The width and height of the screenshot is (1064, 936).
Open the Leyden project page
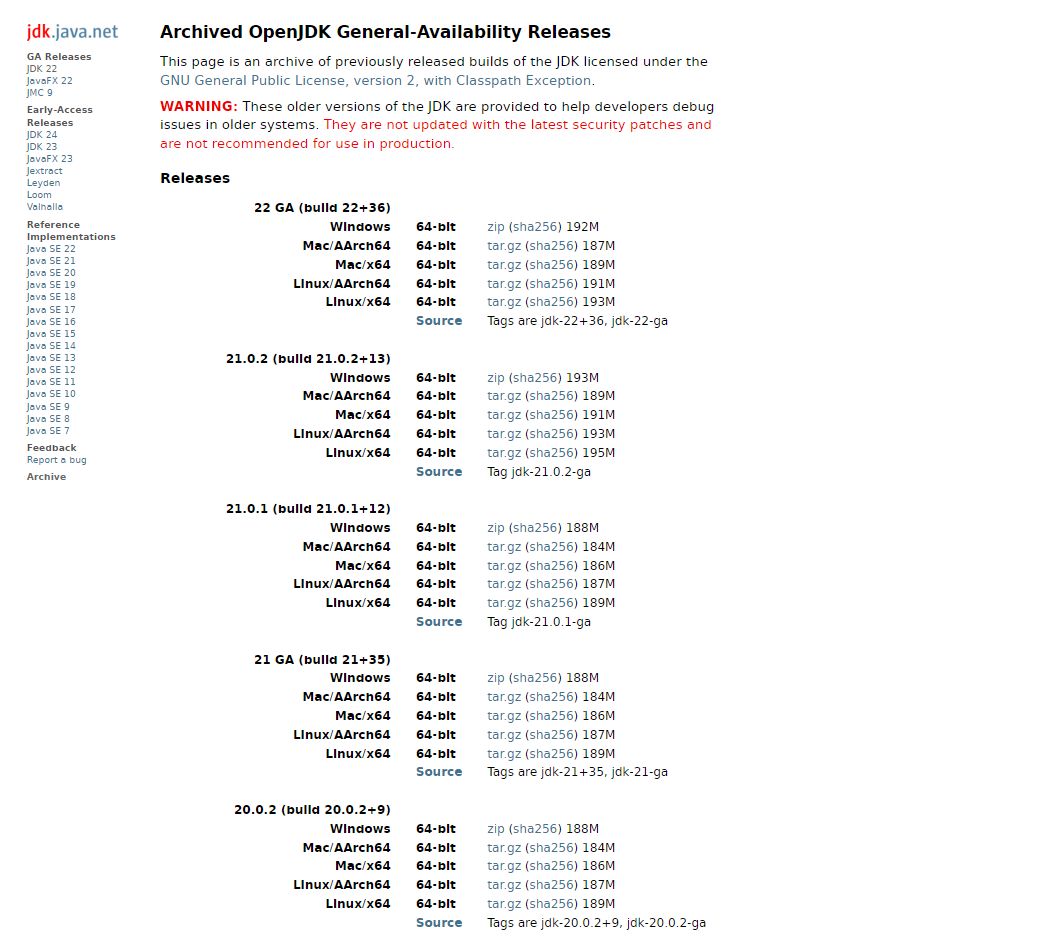[43, 183]
